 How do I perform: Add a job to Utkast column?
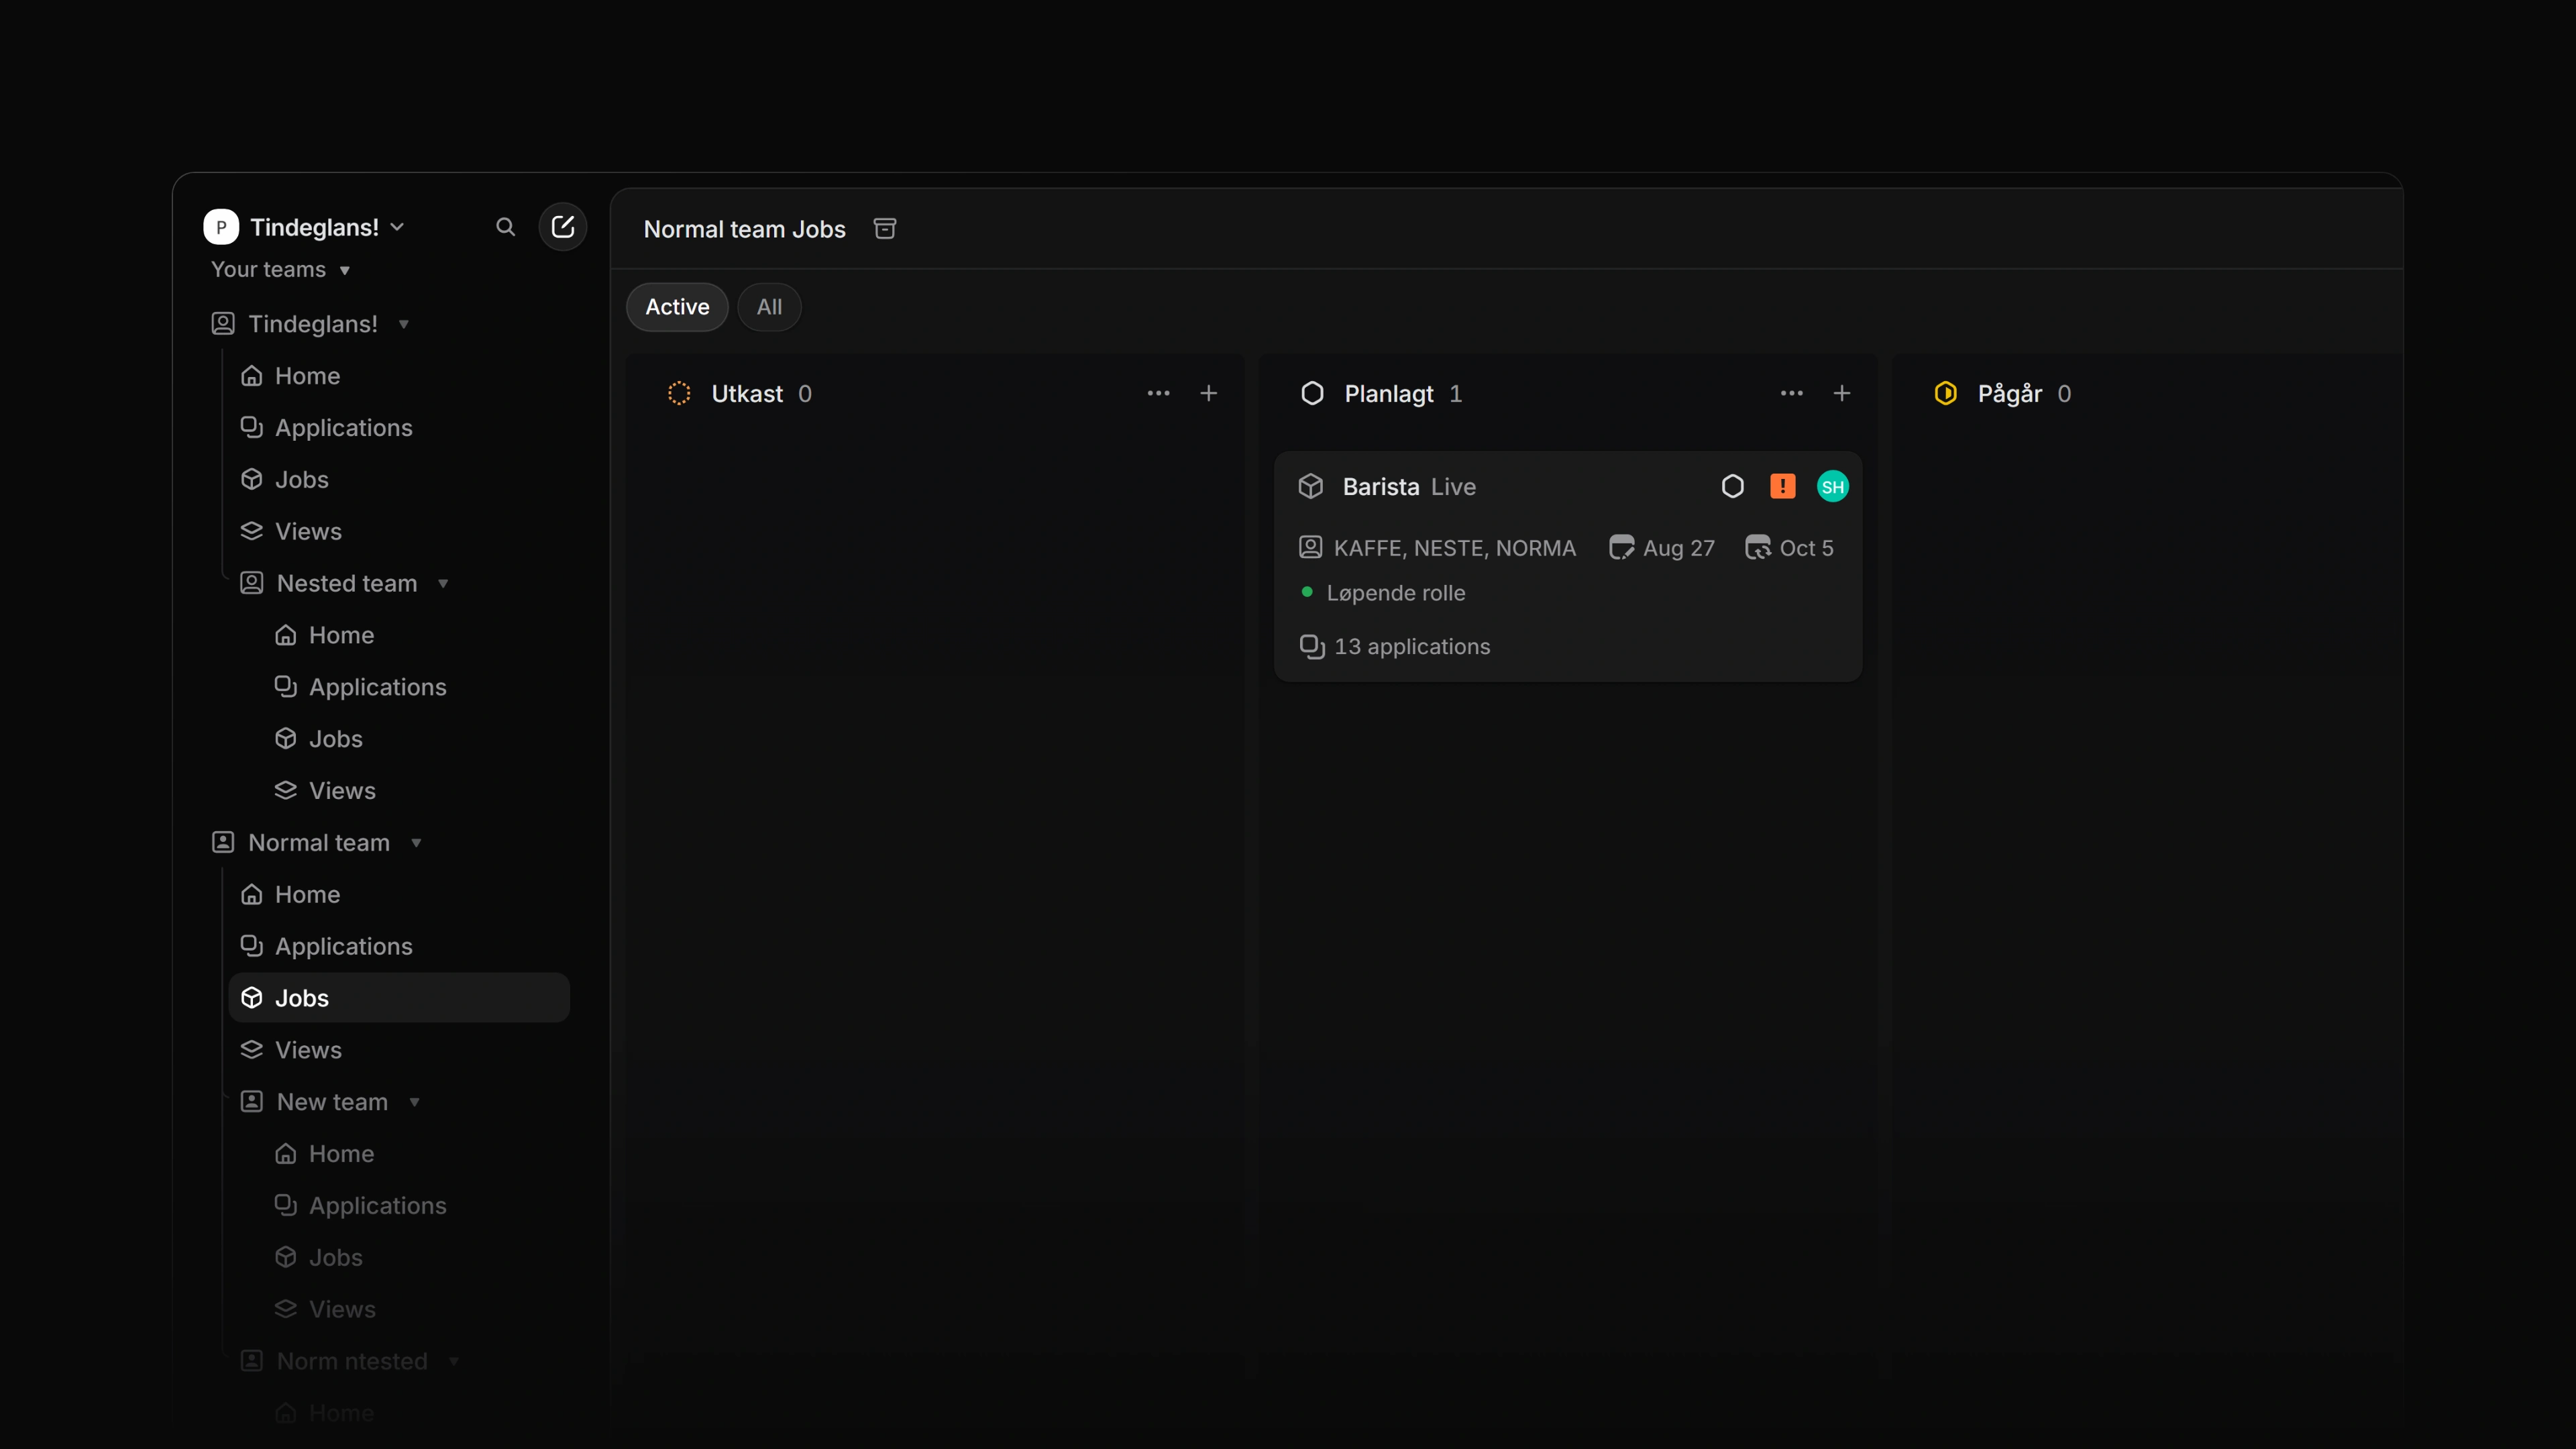click(1208, 393)
